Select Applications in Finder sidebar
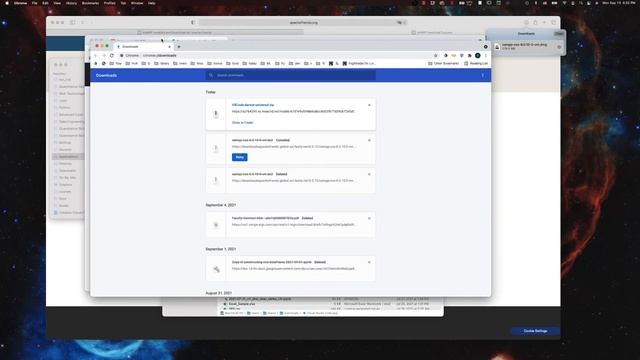Image resolution: width=640 pixels, height=360 pixels. point(68,156)
